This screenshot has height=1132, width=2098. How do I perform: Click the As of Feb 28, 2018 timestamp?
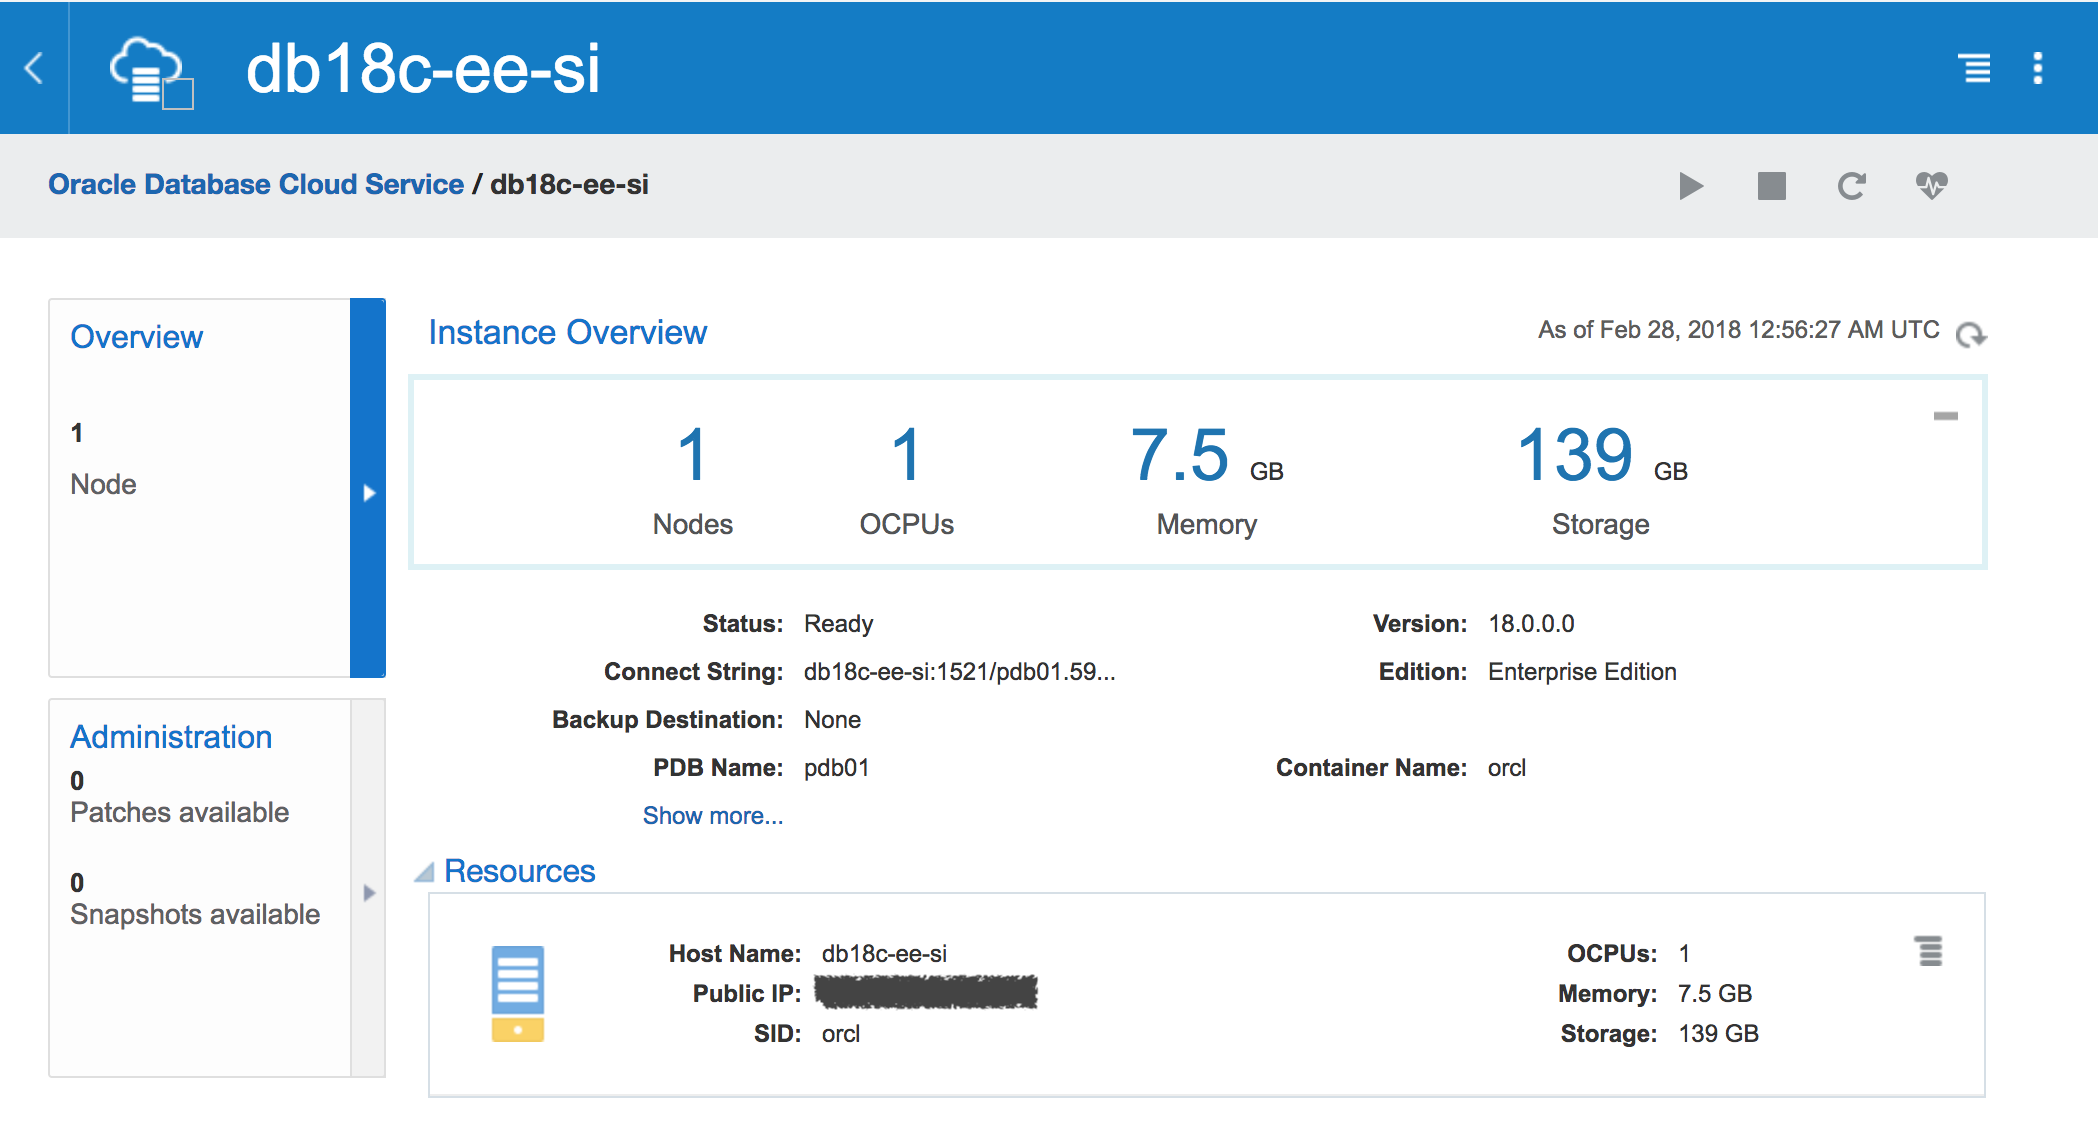click(1738, 330)
